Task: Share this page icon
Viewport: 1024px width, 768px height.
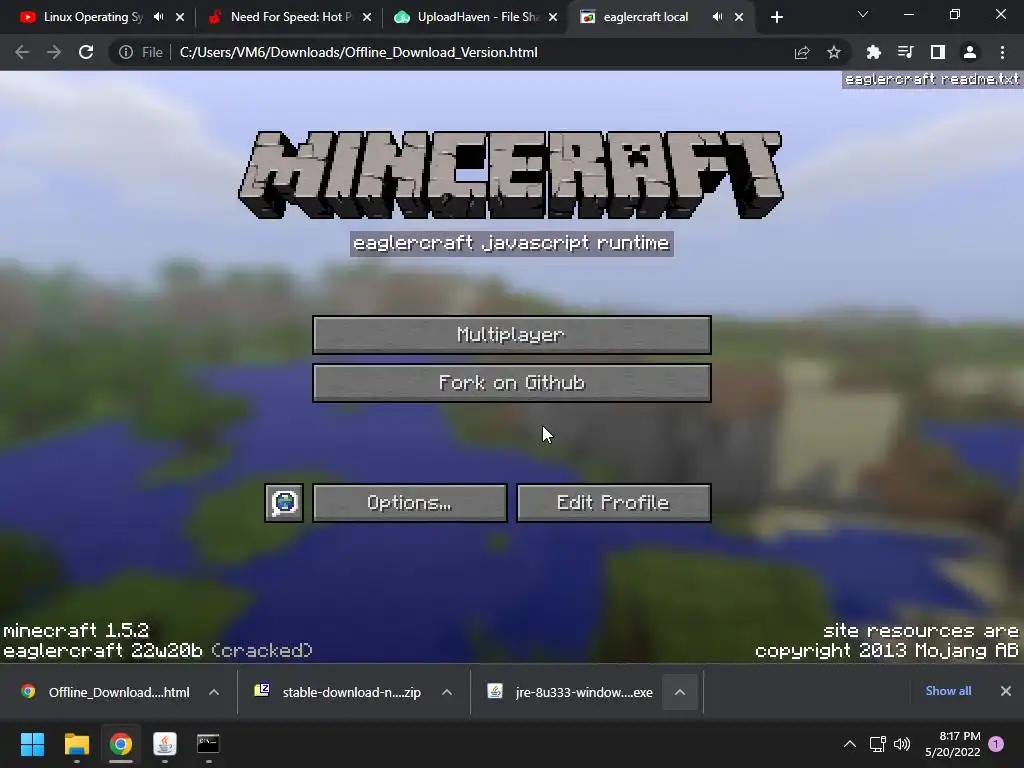Action: coord(802,52)
